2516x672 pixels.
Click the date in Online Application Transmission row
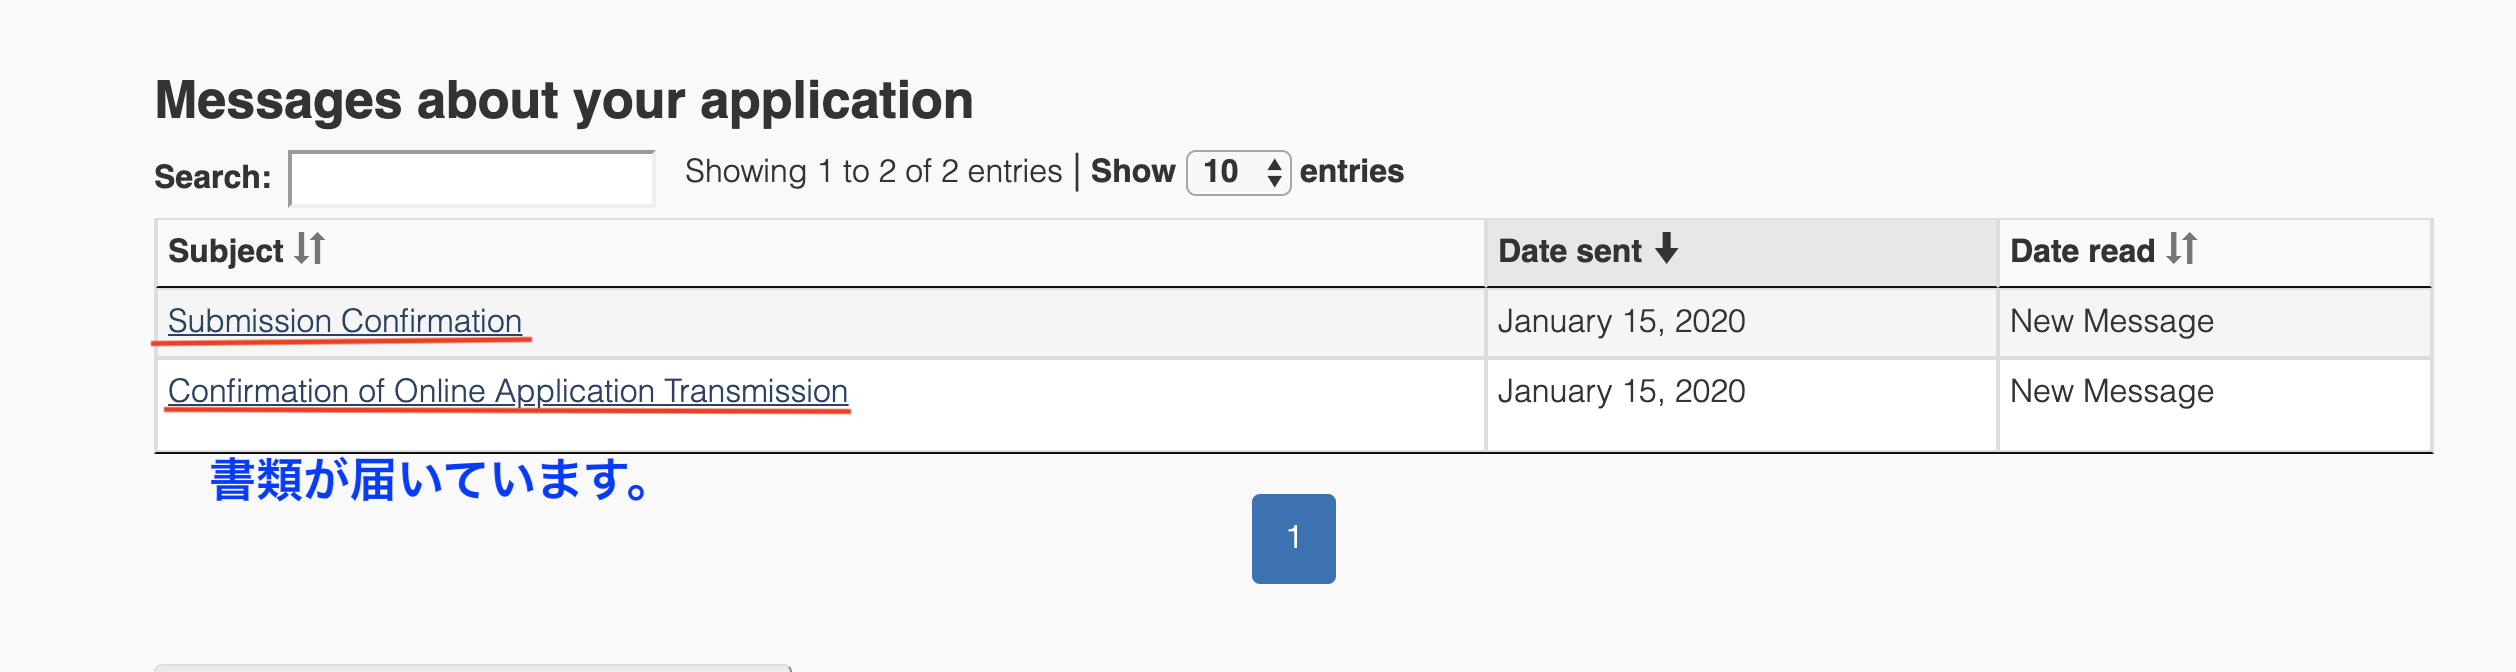(x=1621, y=391)
